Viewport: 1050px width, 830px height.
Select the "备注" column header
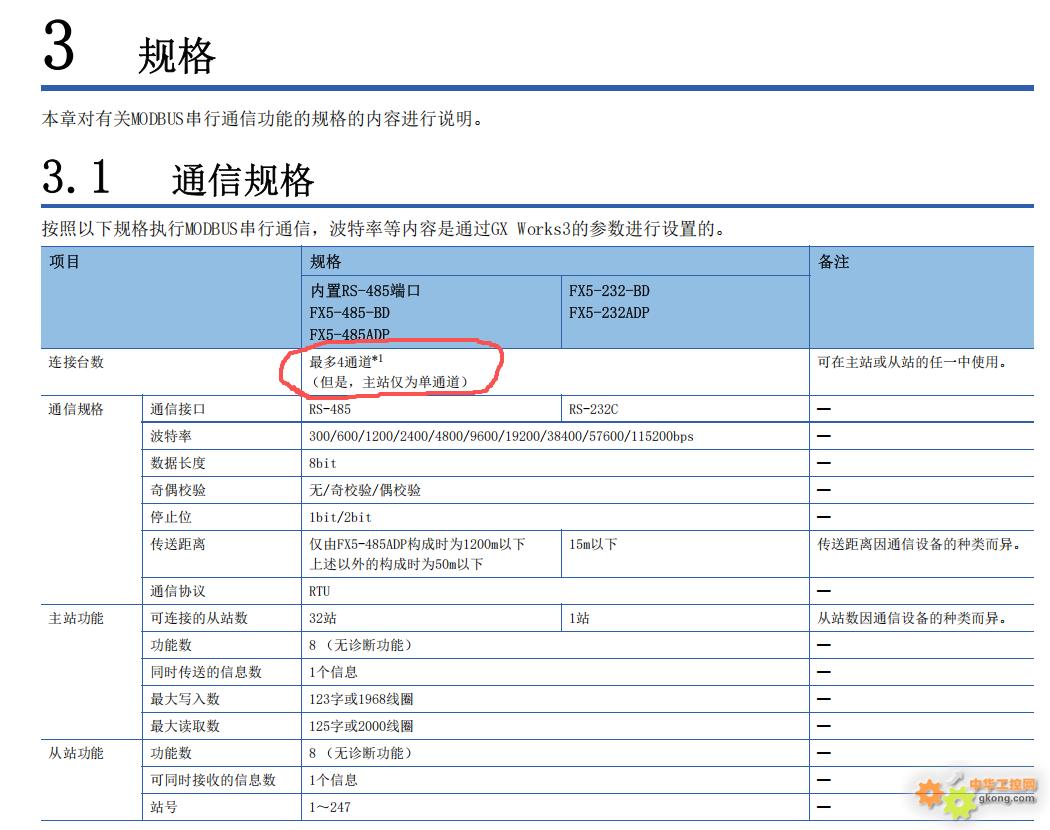834,262
